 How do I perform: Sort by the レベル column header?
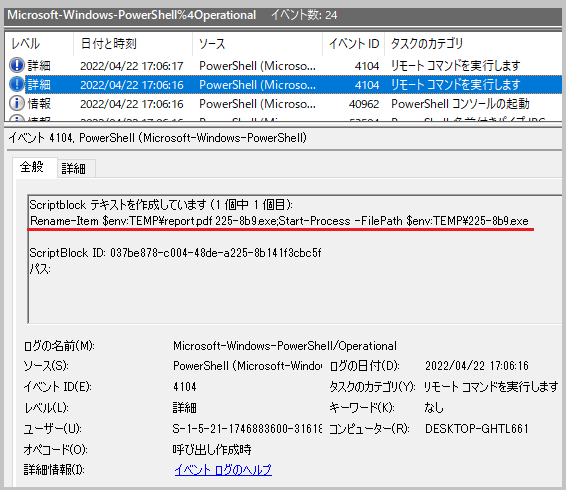click(x=25, y=44)
